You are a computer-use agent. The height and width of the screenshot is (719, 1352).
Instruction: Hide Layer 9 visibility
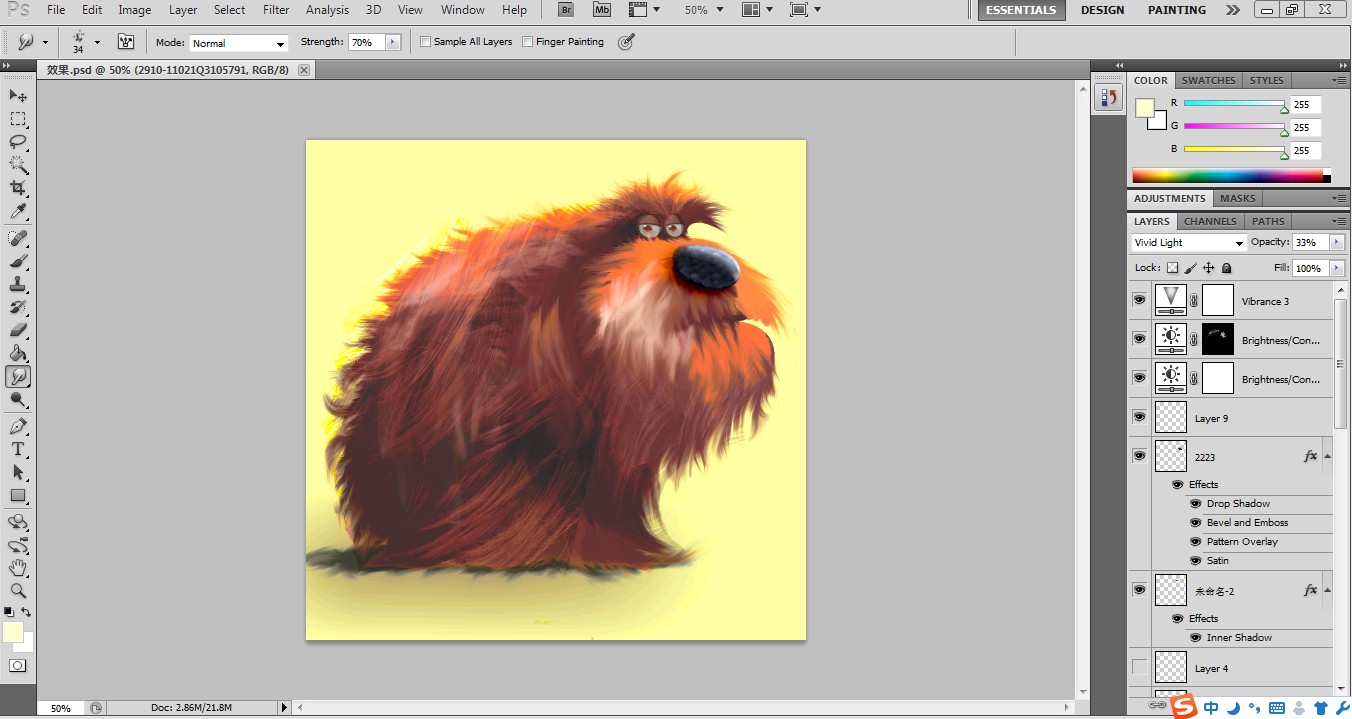coord(1139,417)
